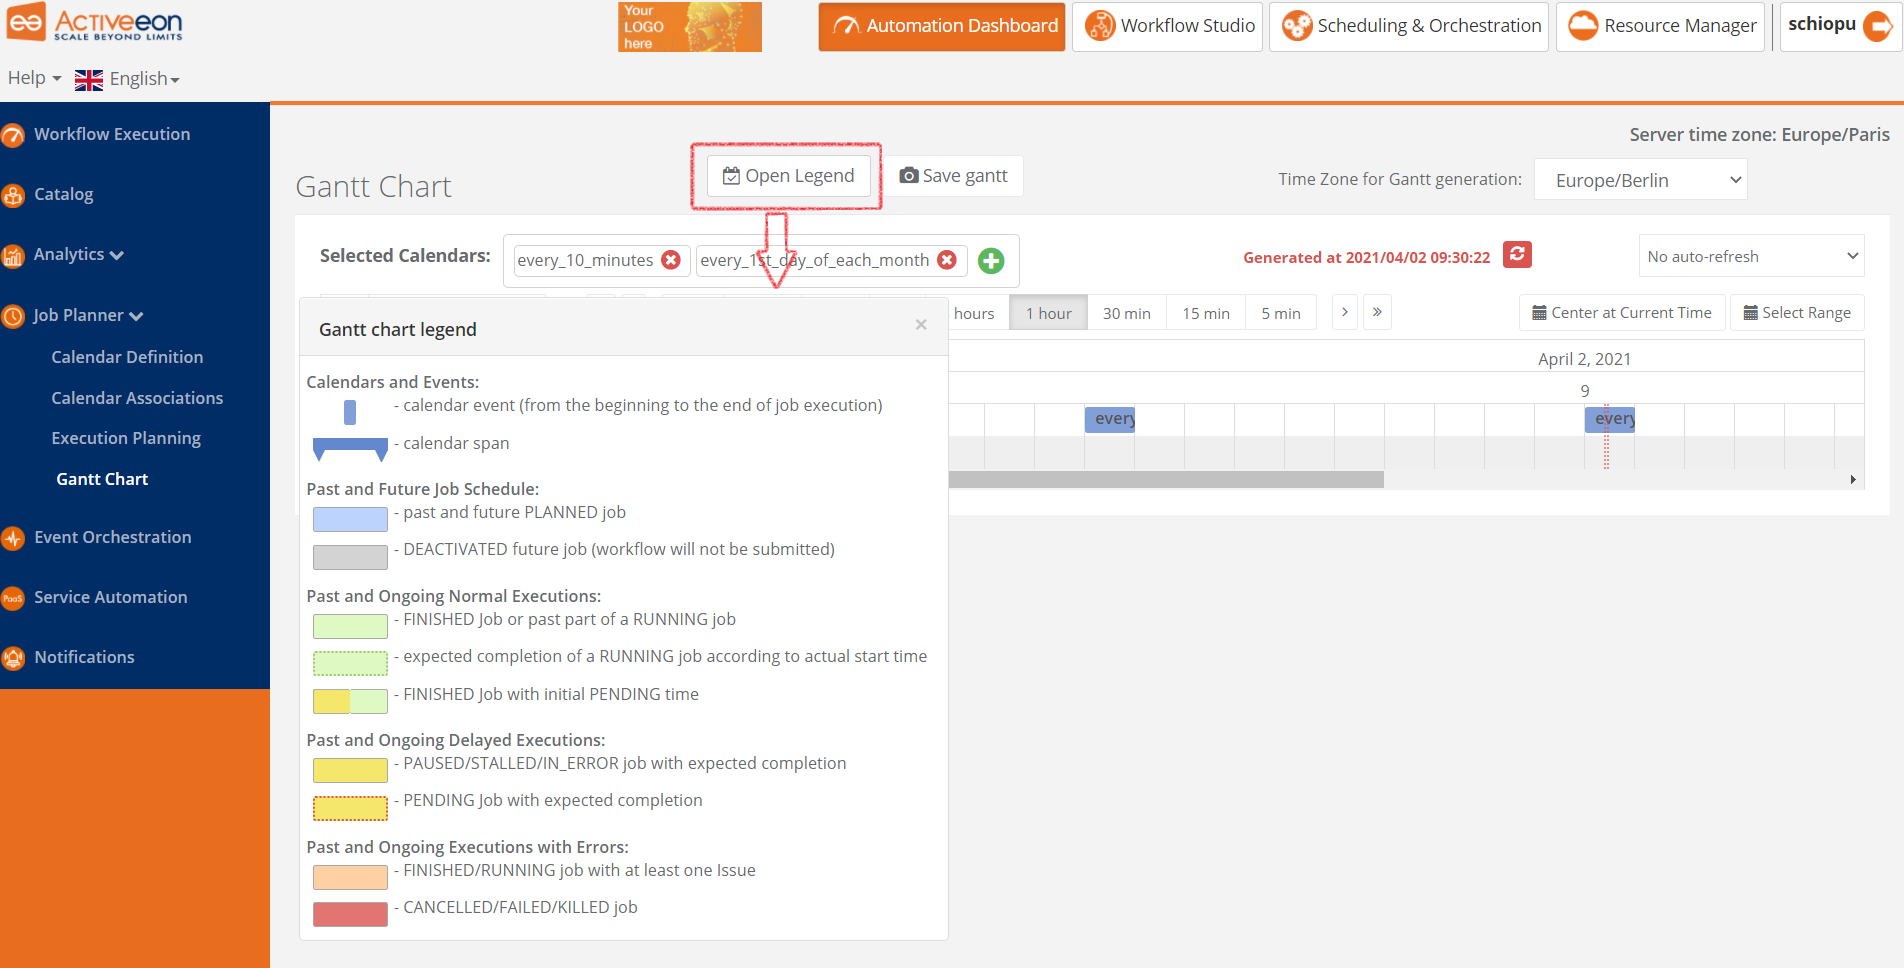The height and width of the screenshot is (968, 1904).
Task: Click the Generated at timestamp text
Action: tap(1366, 257)
